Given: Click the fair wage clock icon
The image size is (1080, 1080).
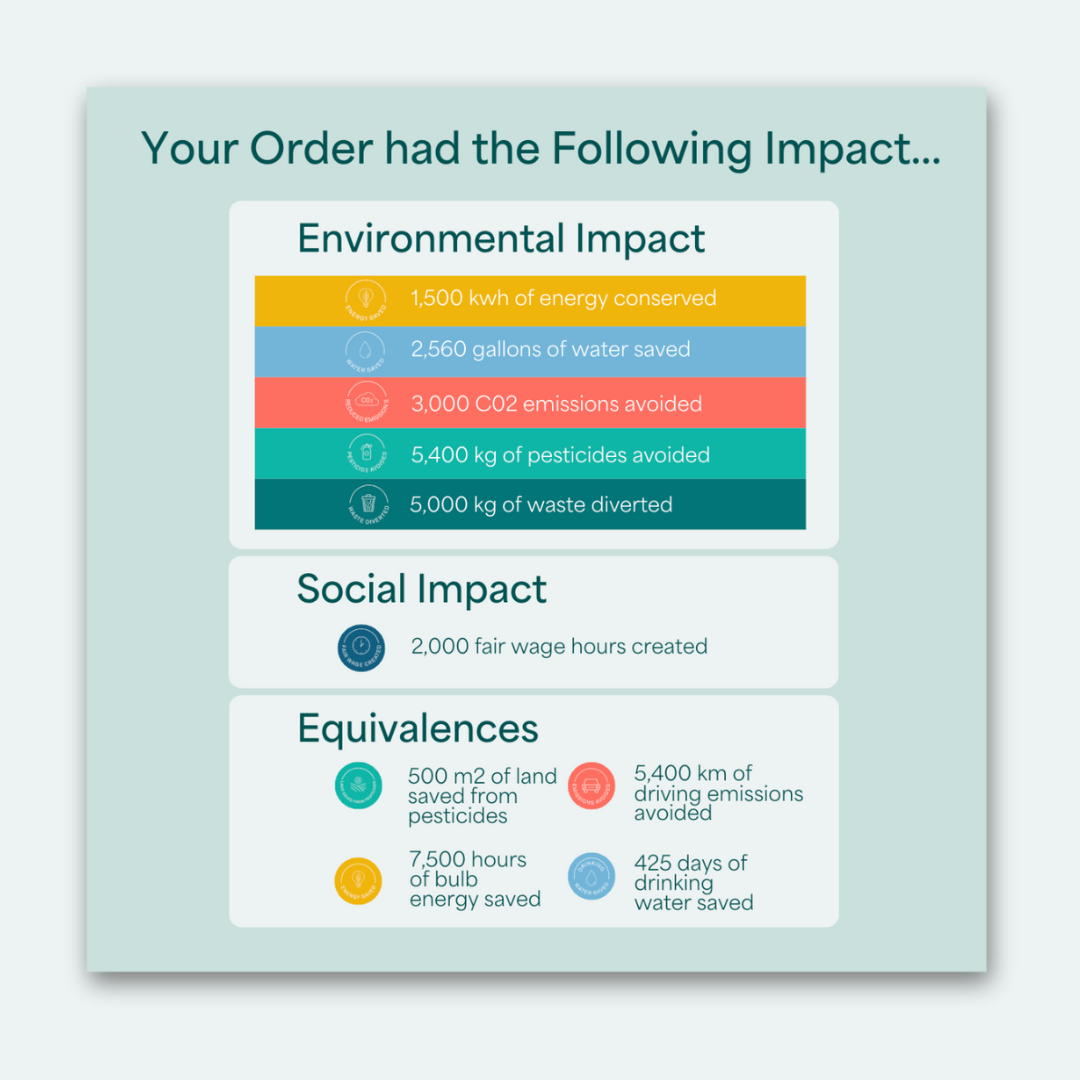Looking at the screenshot, I should point(361,646).
